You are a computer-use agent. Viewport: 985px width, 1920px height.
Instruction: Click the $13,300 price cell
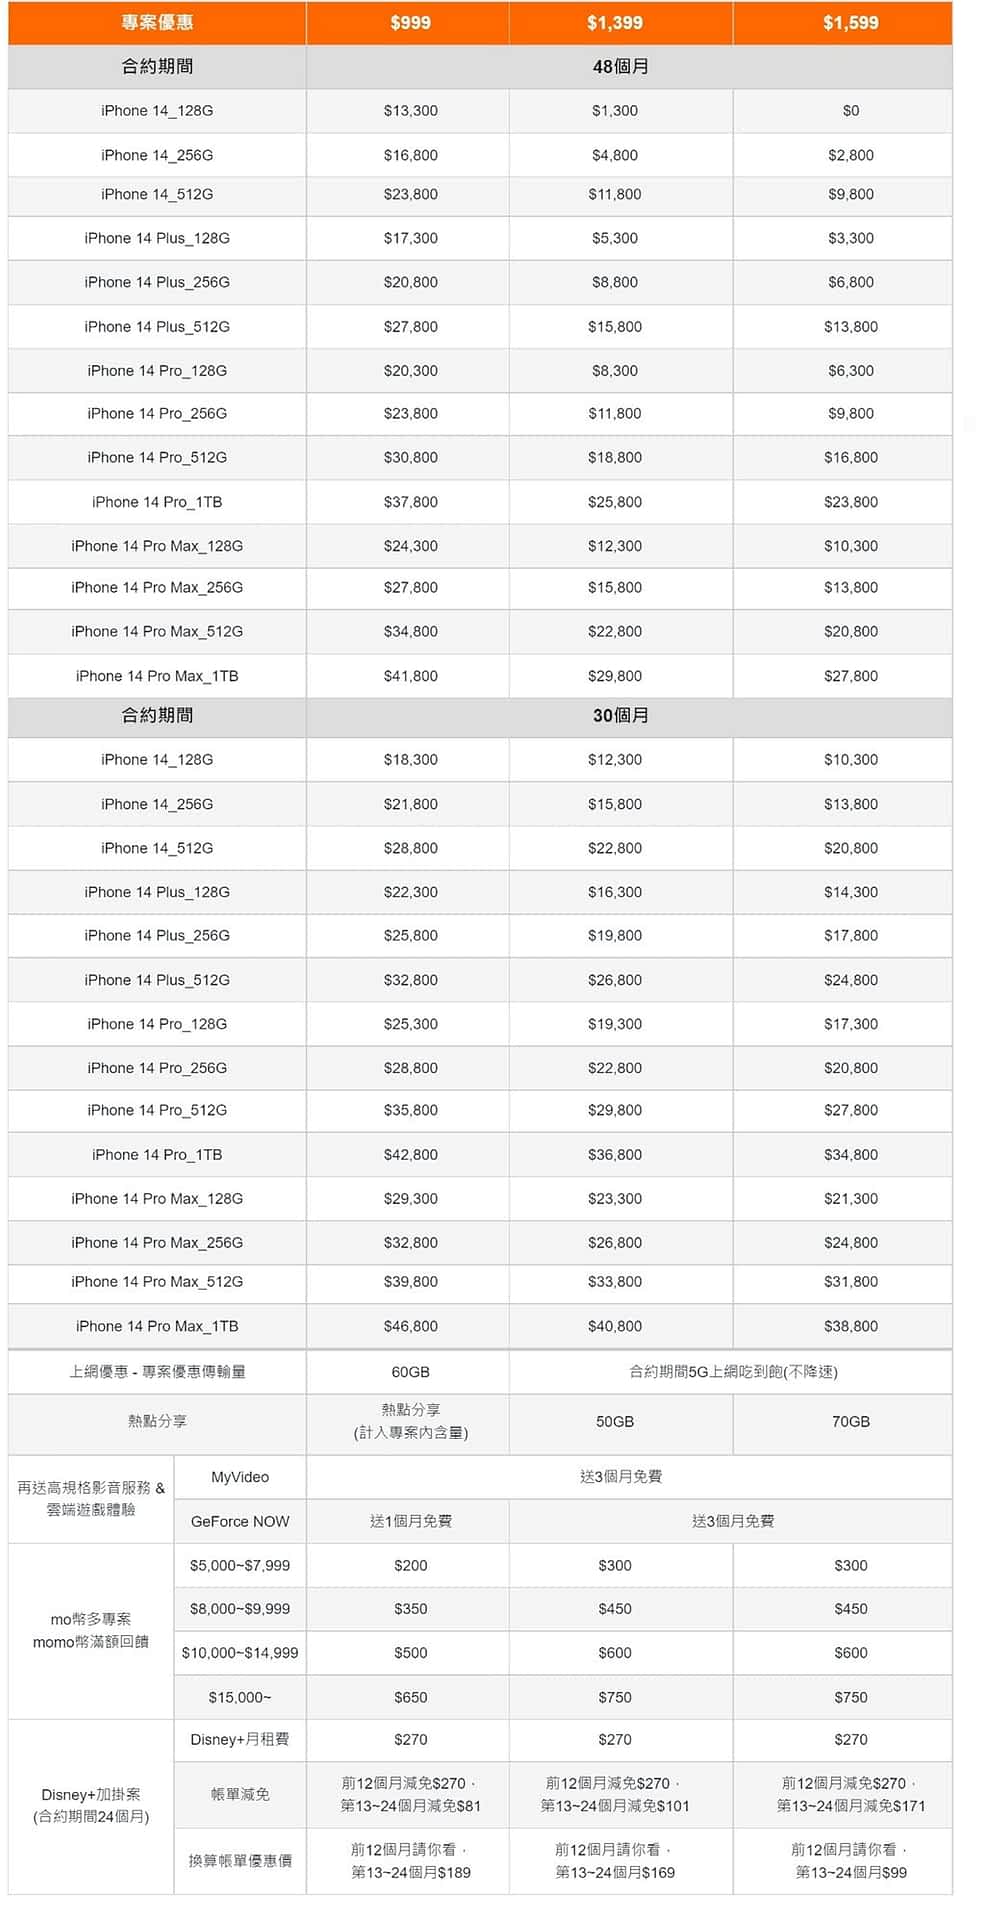410,111
